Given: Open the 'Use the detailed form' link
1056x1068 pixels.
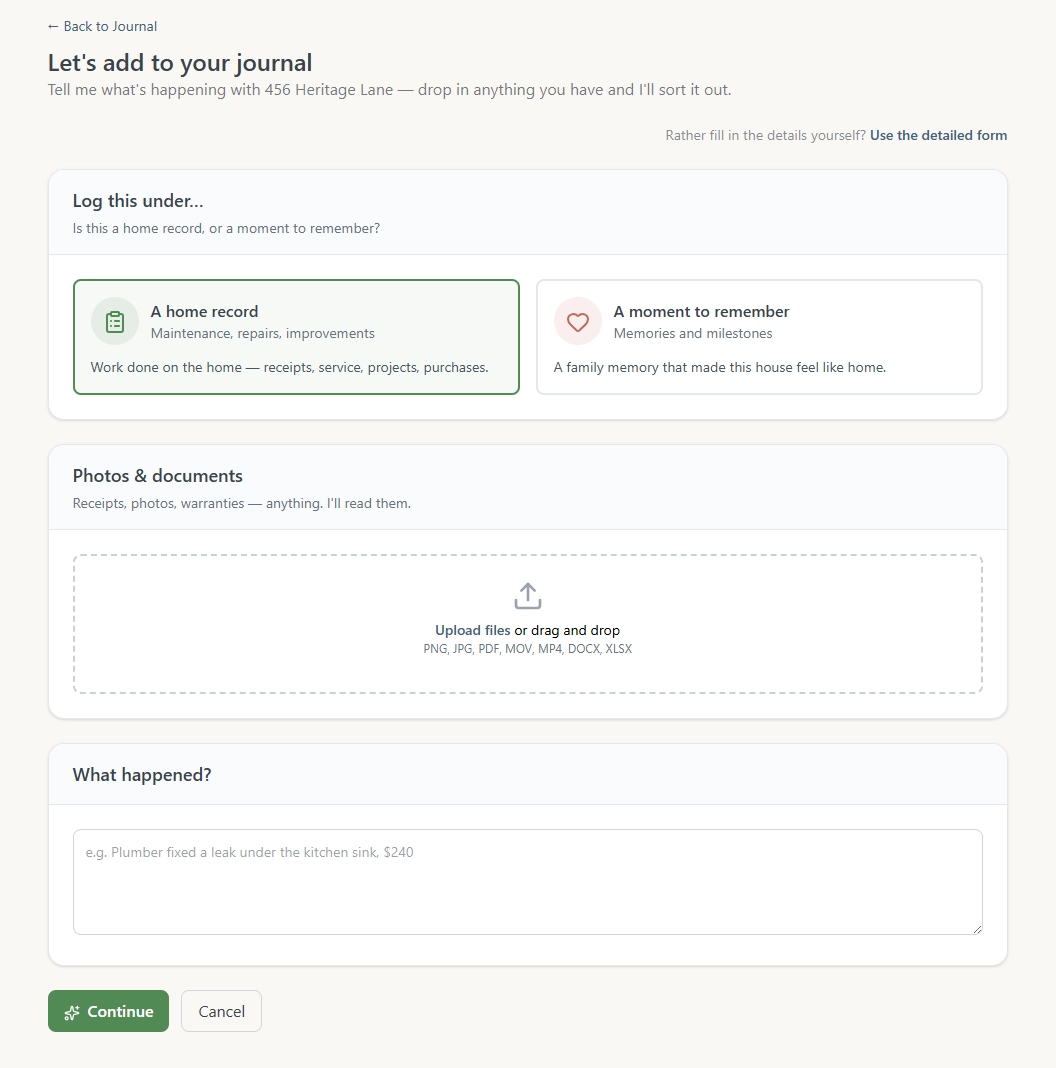Looking at the screenshot, I should tap(938, 135).
